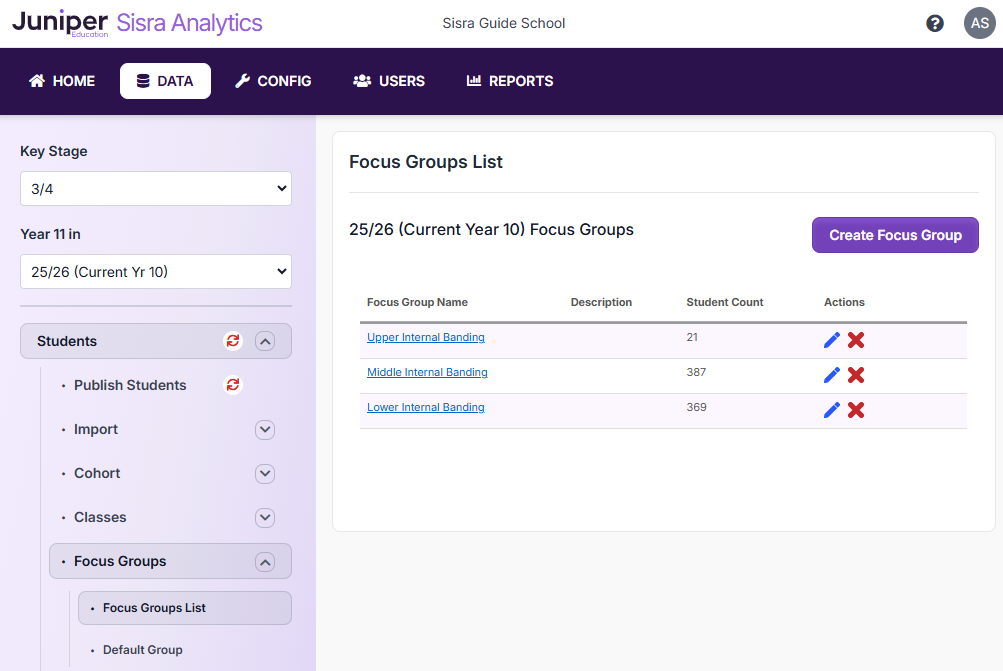This screenshot has width=1003, height=671.
Task: Click the edit pencil for Upper Internal Banding
Action: click(x=831, y=340)
